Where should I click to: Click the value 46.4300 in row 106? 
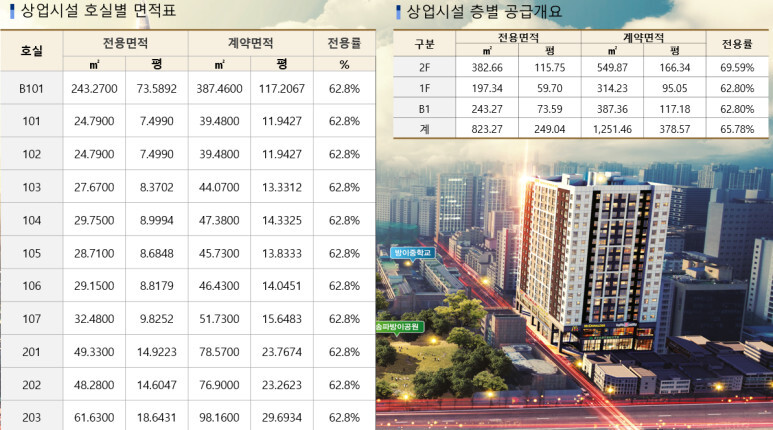coord(219,286)
